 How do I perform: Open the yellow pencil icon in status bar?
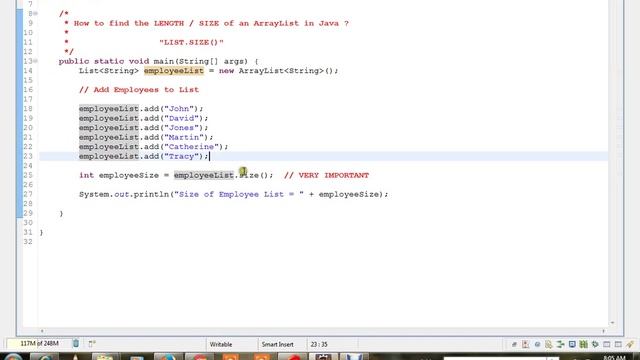point(630,344)
